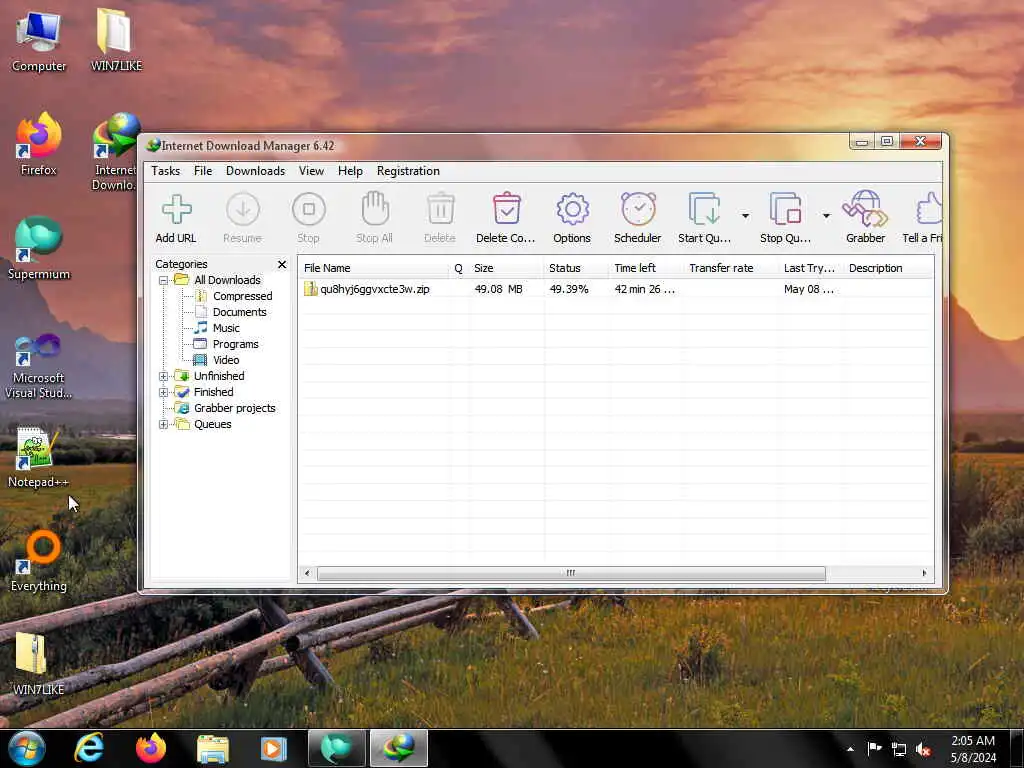The width and height of the screenshot is (1024, 768).
Task: Open Options via the gear icon
Action: point(573,209)
